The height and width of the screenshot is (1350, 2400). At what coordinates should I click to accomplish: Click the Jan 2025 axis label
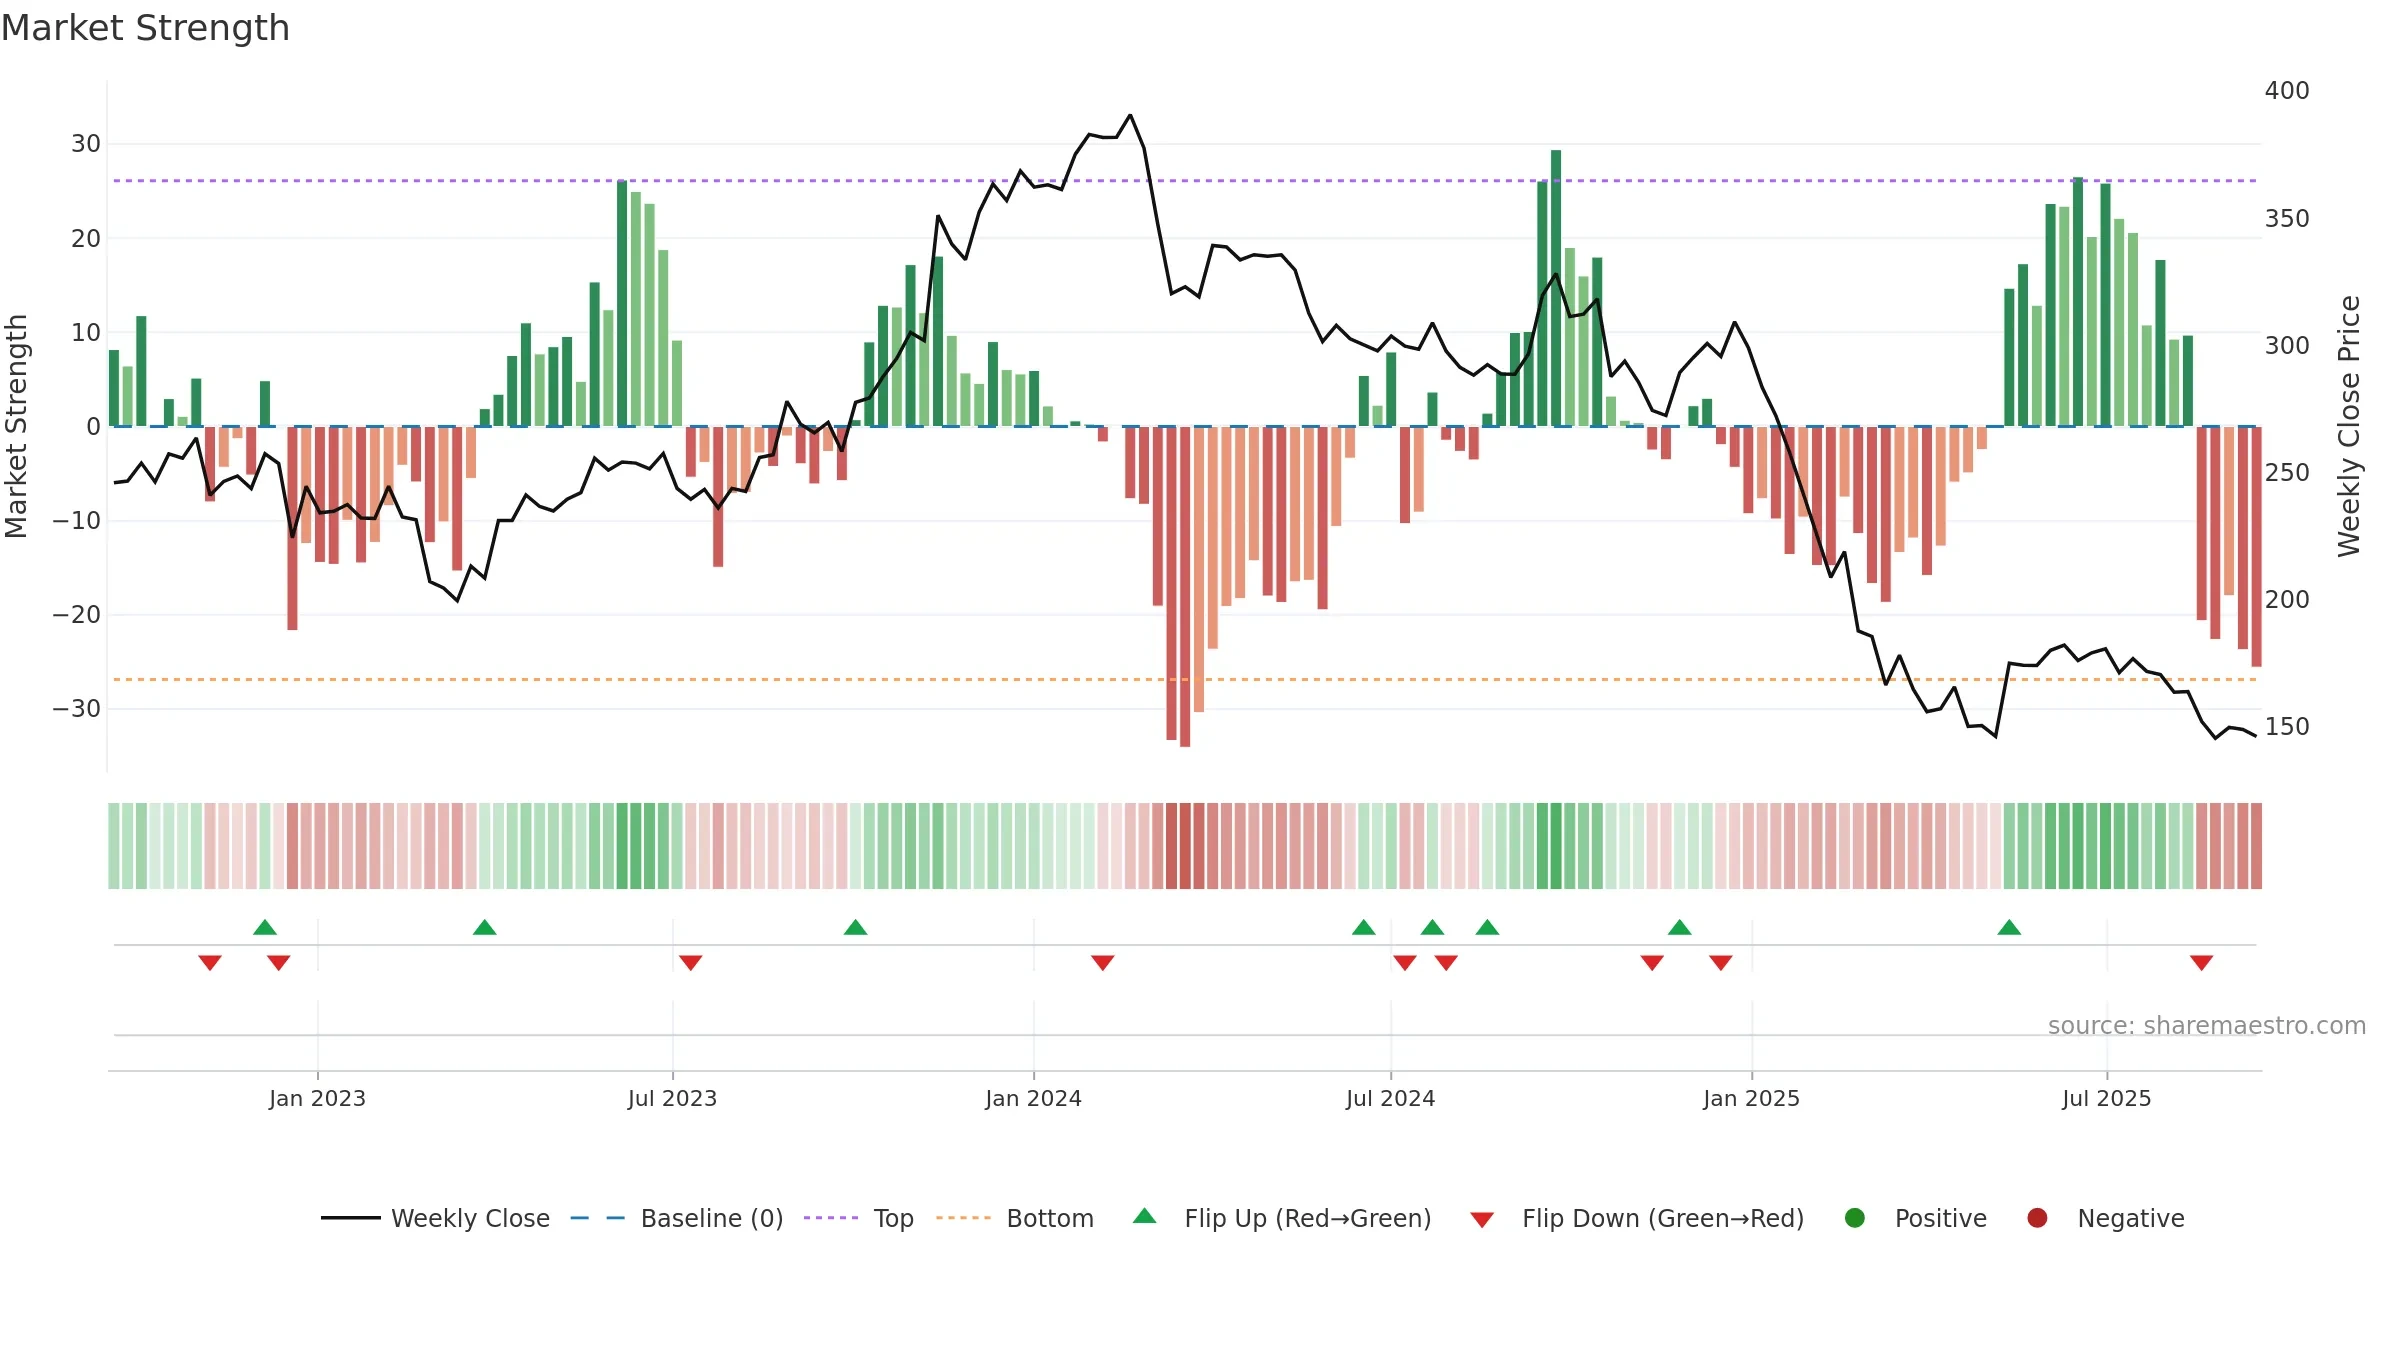[1751, 1098]
